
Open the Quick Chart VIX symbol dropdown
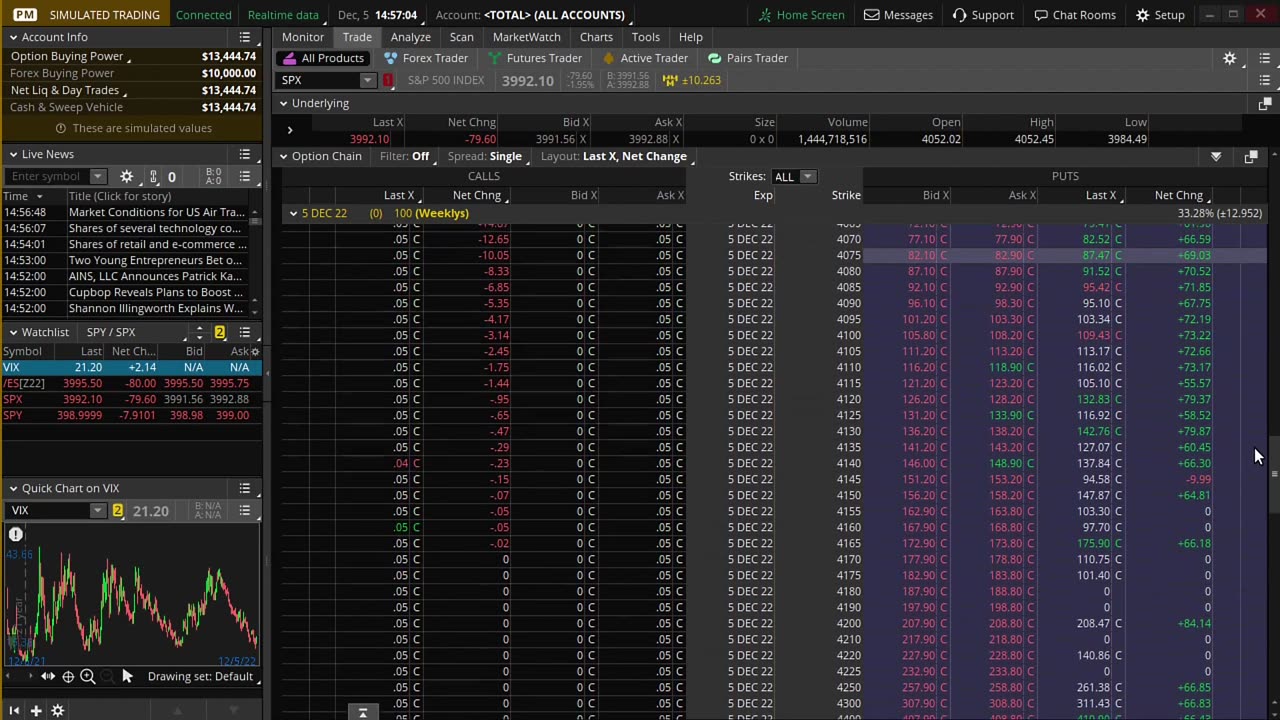[97, 511]
